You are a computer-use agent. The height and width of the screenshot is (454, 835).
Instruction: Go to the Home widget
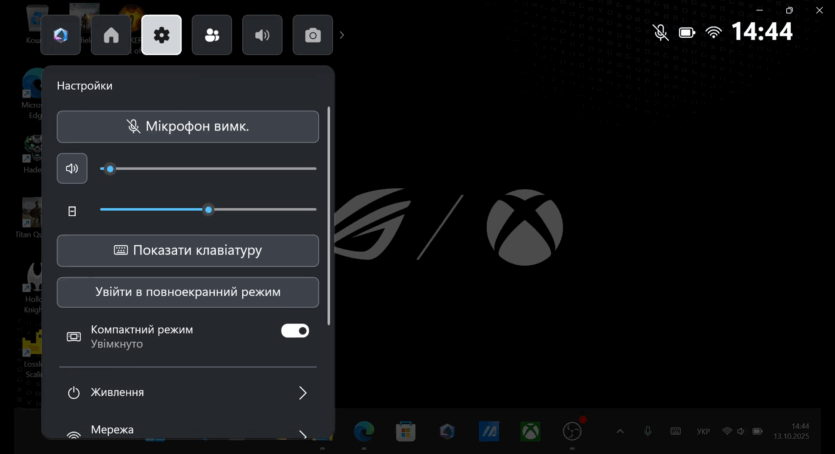pyautogui.click(x=111, y=35)
